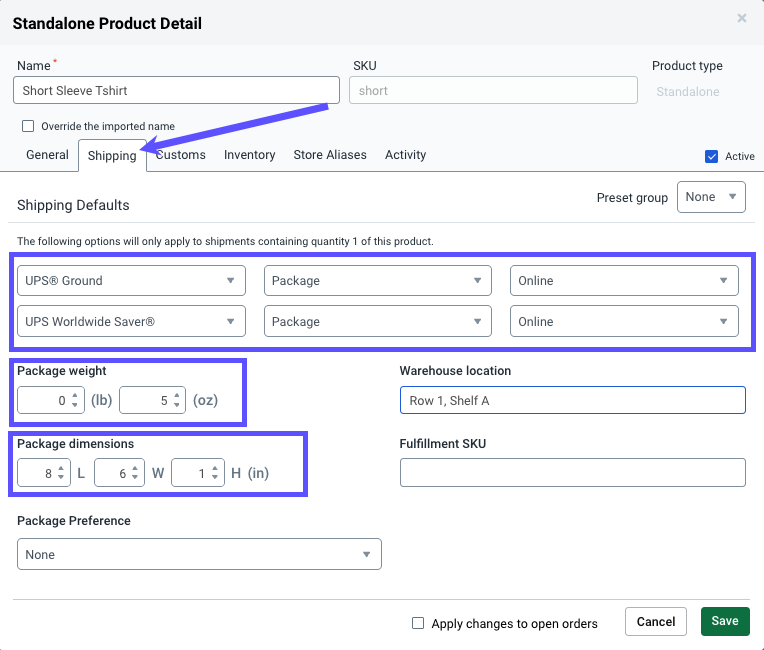Click the Cancel button

656,621
